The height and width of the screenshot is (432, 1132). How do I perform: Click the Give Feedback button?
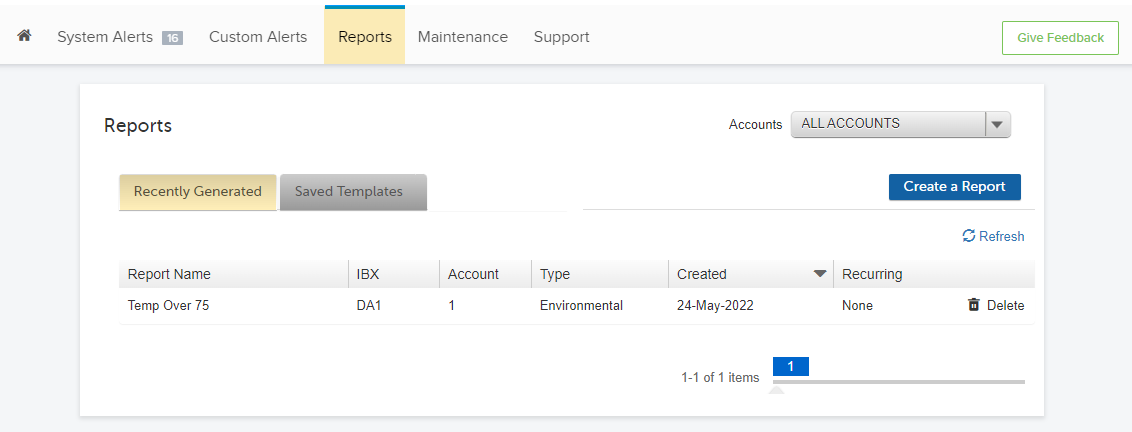[x=1060, y=38]
